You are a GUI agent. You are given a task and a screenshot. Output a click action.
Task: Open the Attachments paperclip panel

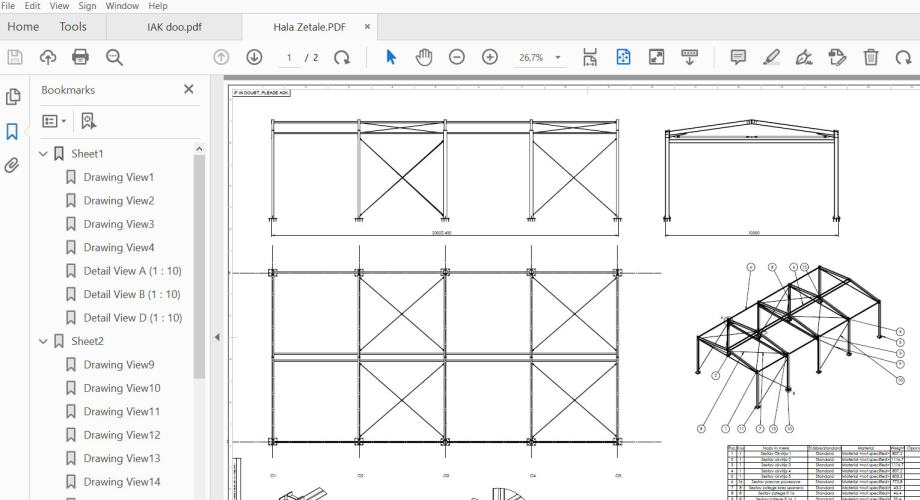[14, 165]
